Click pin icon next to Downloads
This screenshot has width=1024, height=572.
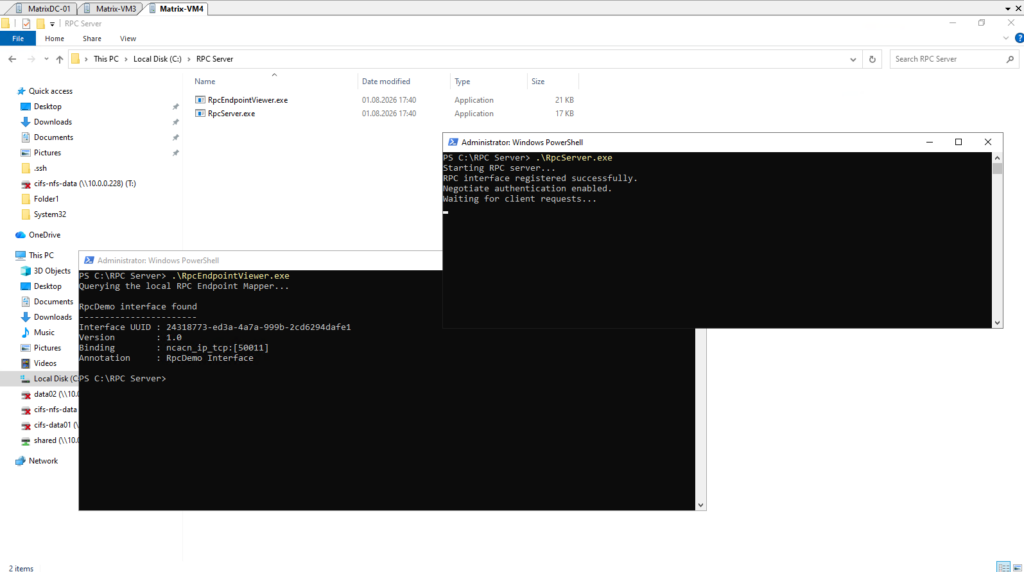coord(175,122)
